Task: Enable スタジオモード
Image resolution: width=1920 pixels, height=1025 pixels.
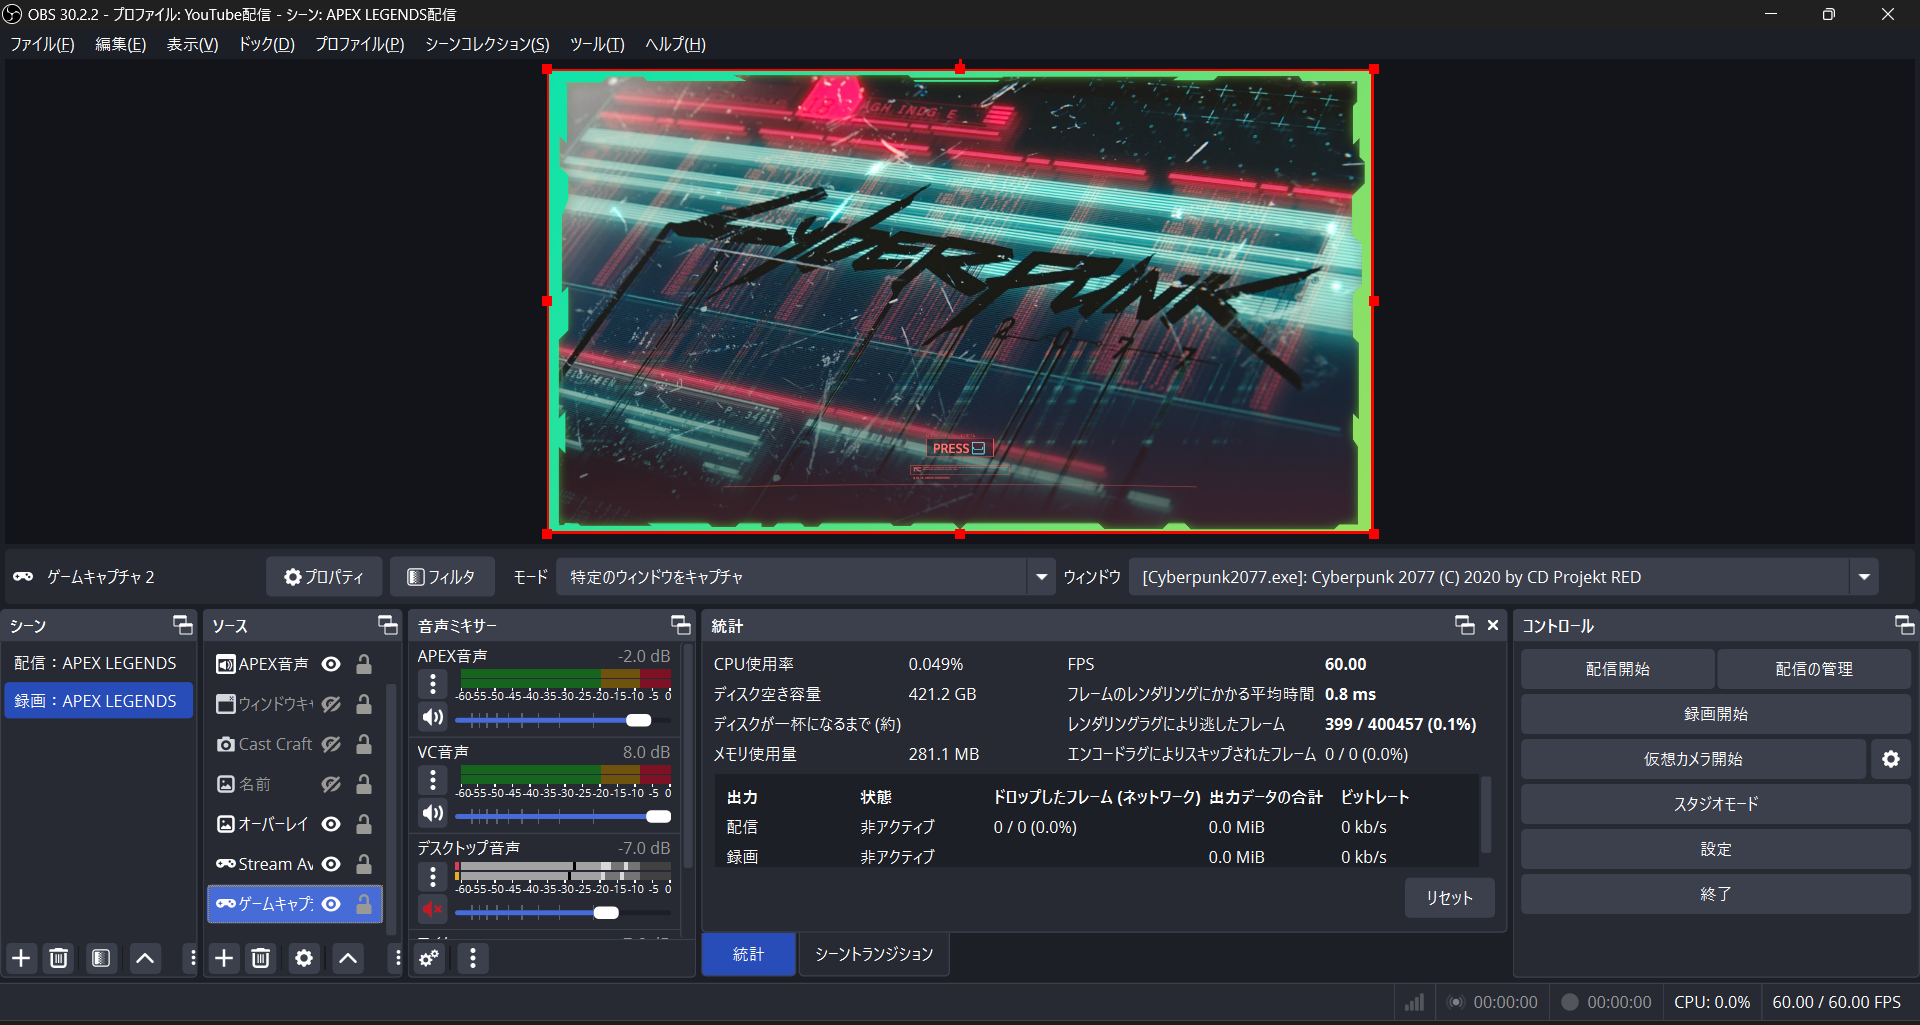Action: [x=1716, y=804]
